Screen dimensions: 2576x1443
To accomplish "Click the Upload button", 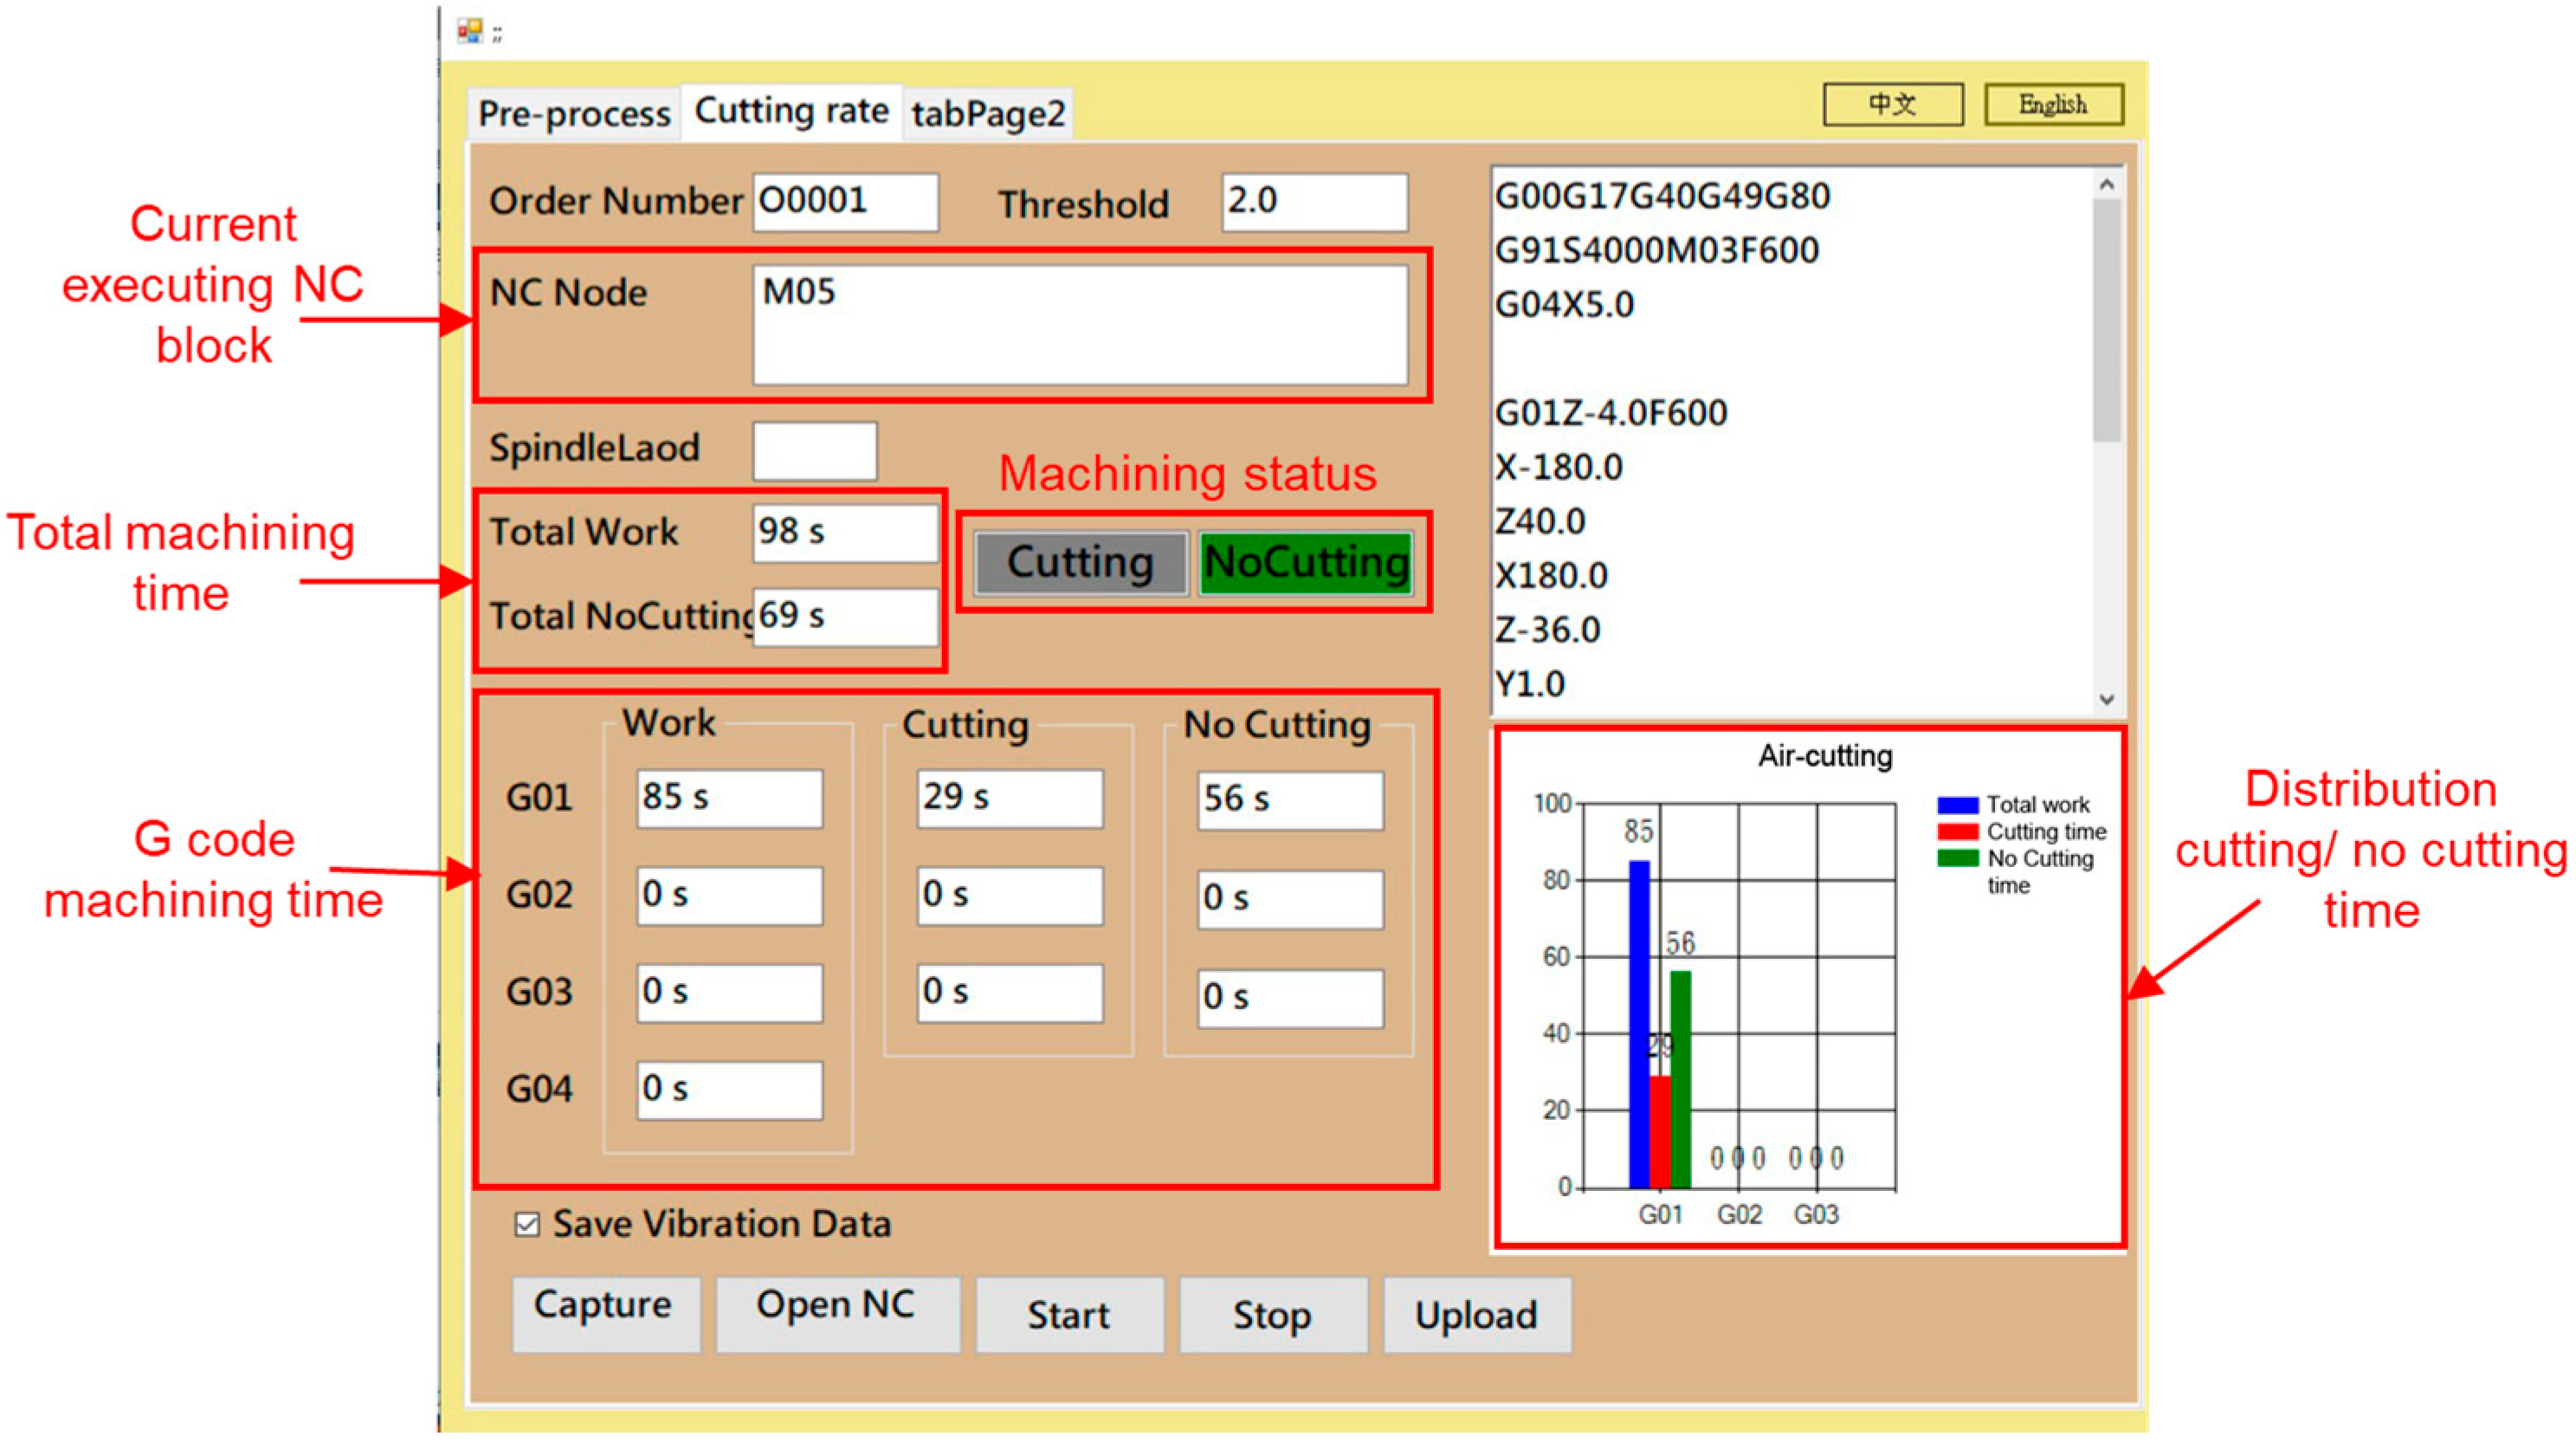I will 1476,1314.
